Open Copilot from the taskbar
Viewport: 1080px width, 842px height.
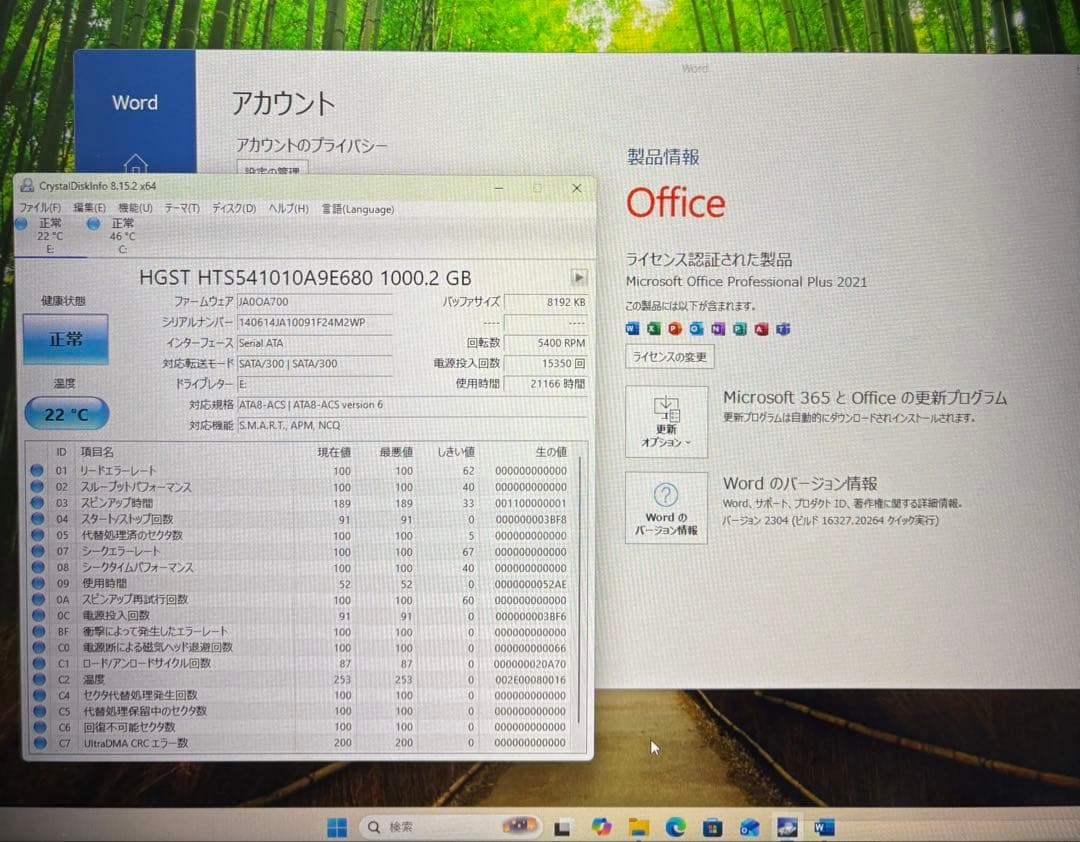(601, 827)
